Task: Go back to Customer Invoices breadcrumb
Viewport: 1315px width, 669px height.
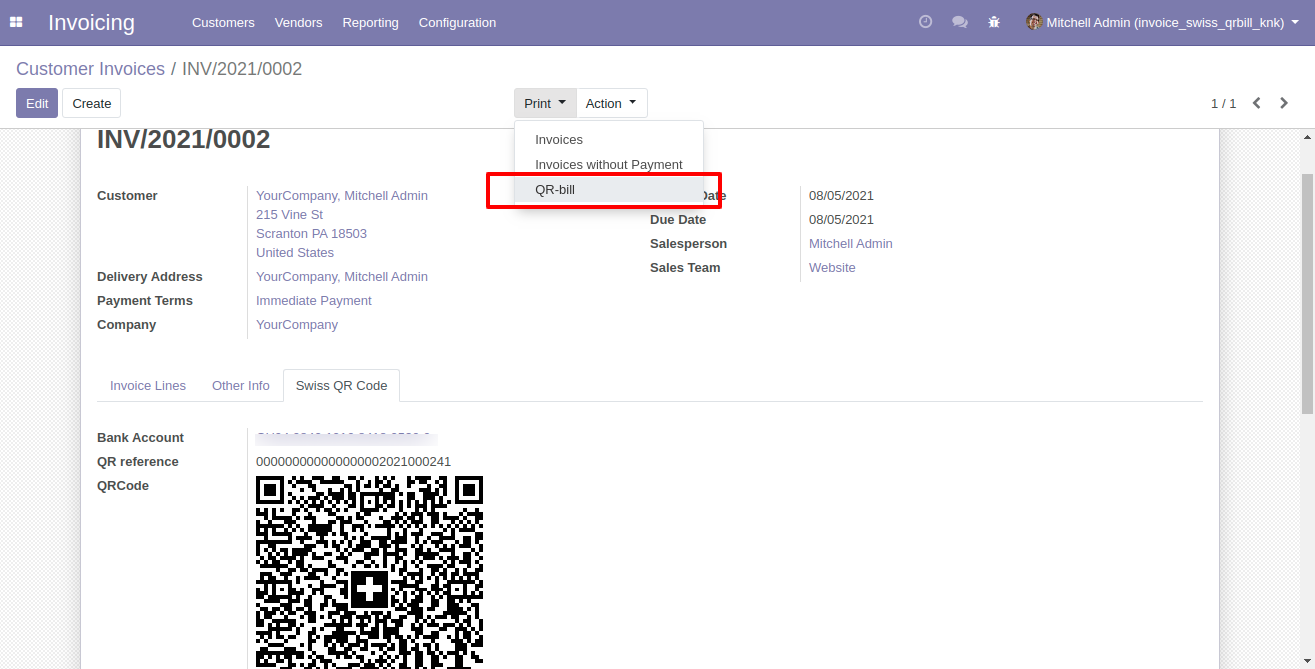Action: point(90,69)
